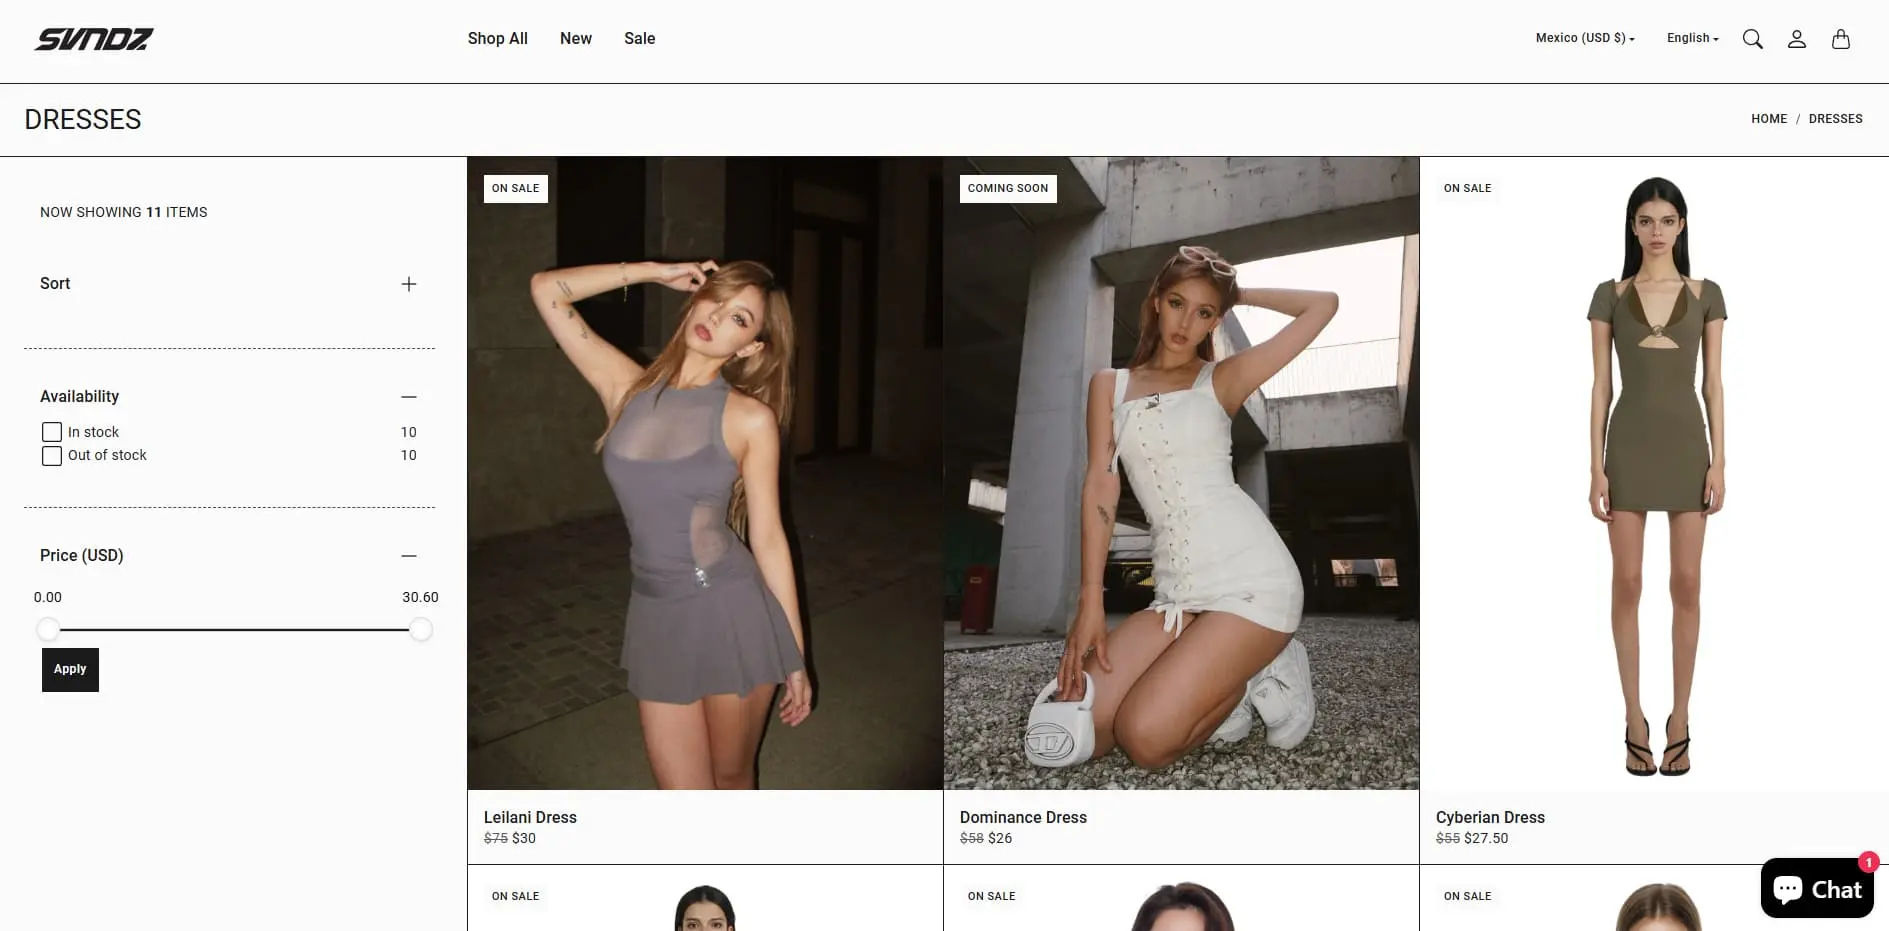Click the maximum price slider handle

tap(421, 629)
